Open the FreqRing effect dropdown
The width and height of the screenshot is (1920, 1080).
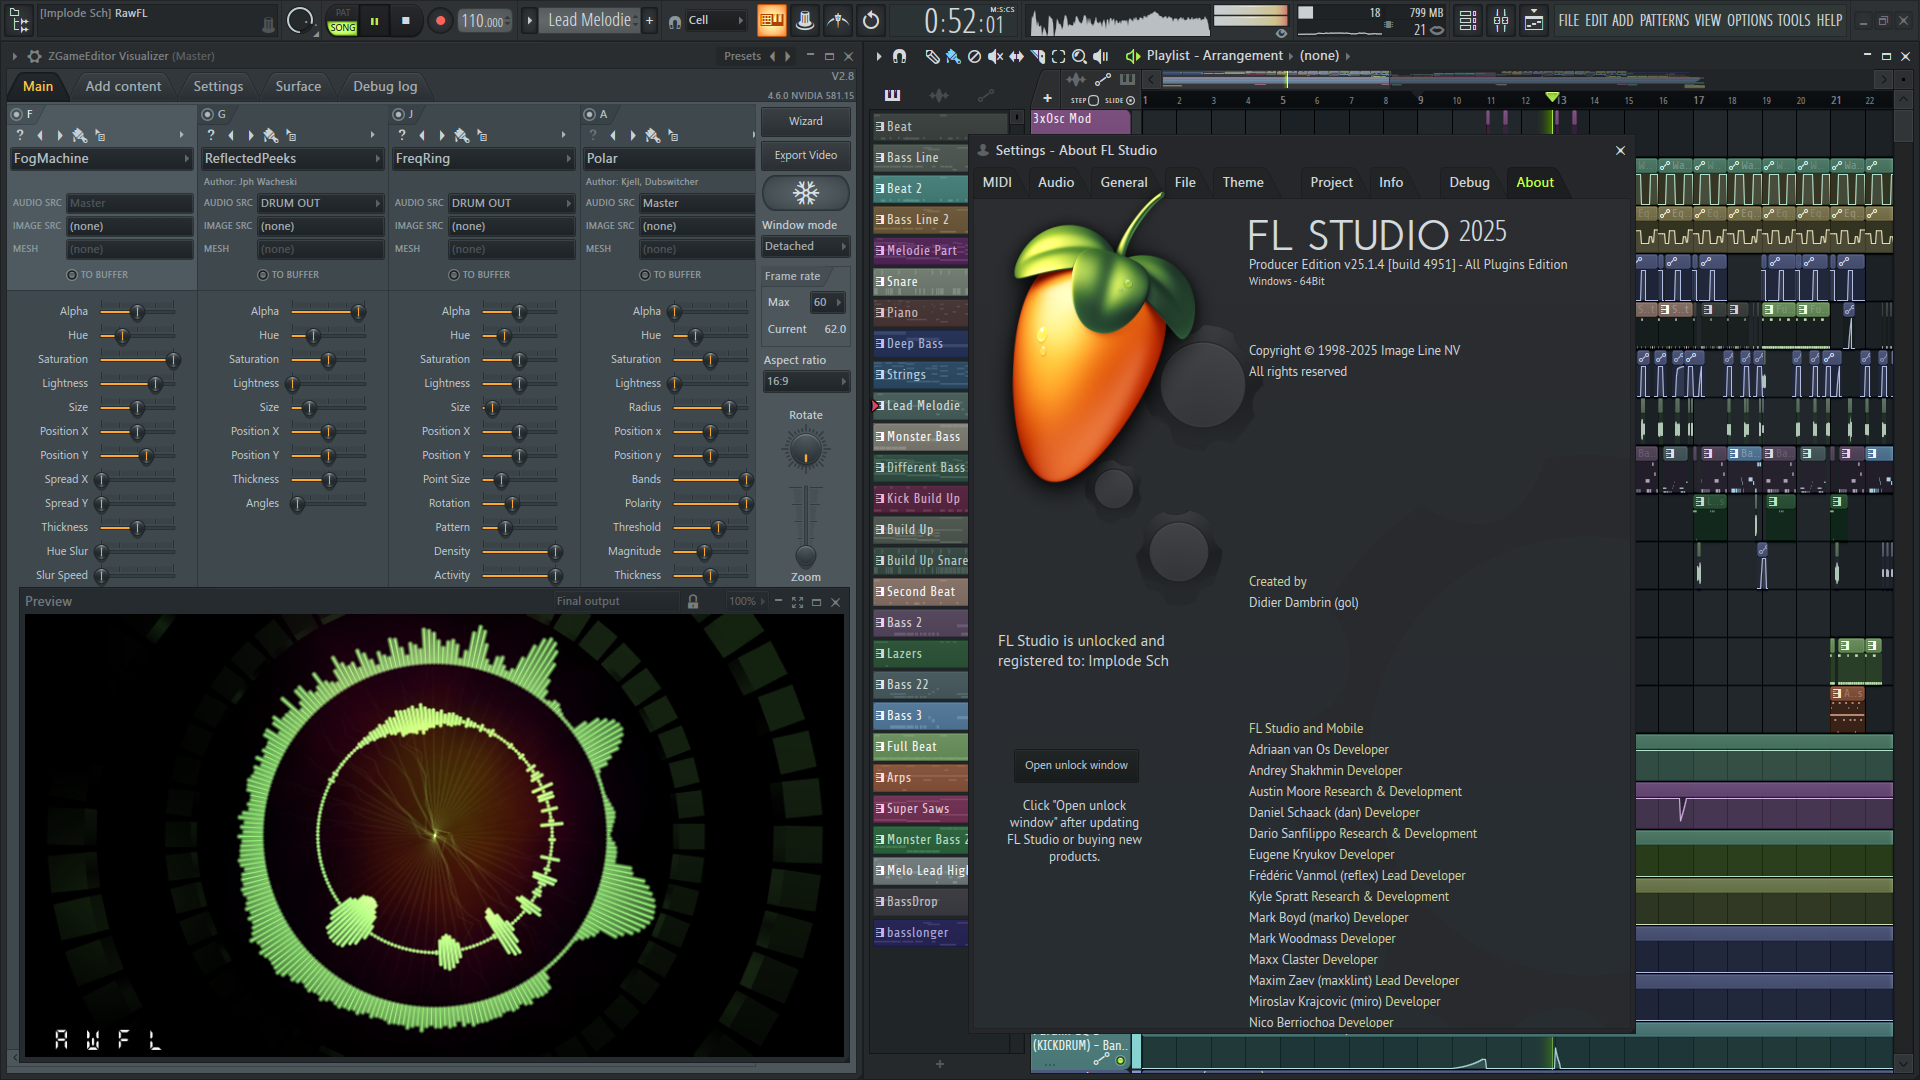(483, 158)
